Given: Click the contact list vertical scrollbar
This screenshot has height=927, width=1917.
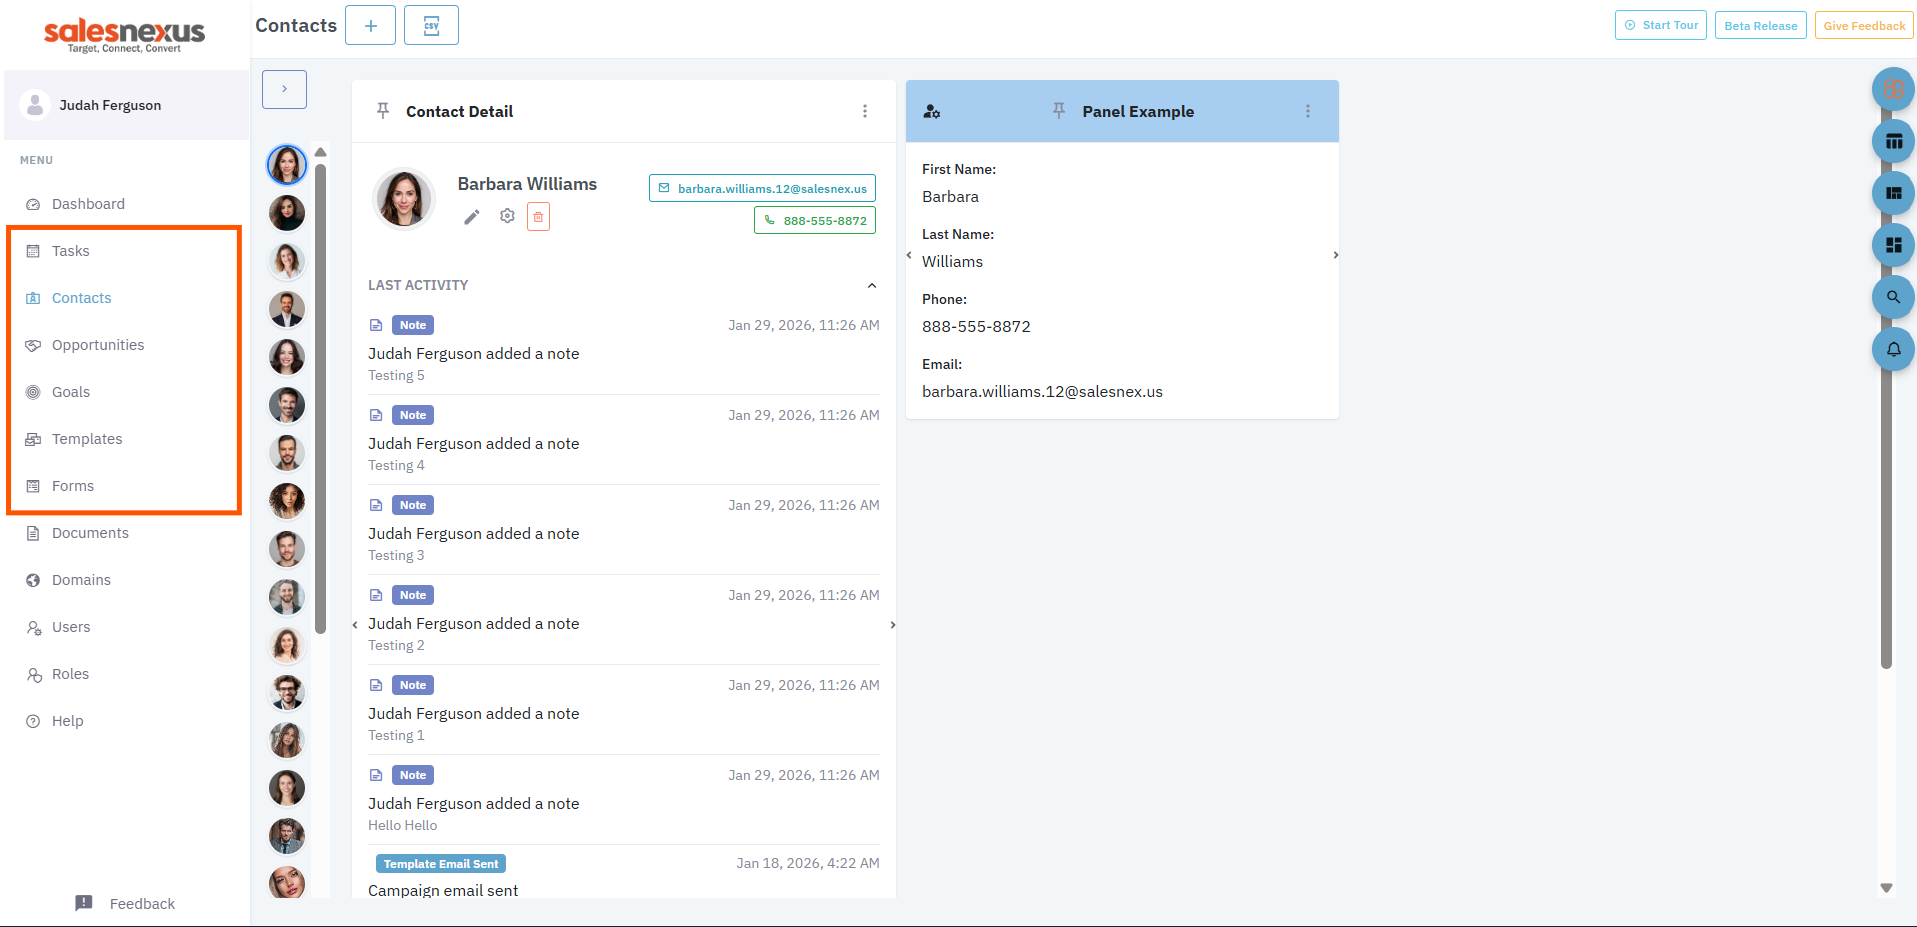Looking at the screenshot, I should (x=321, y=400).
